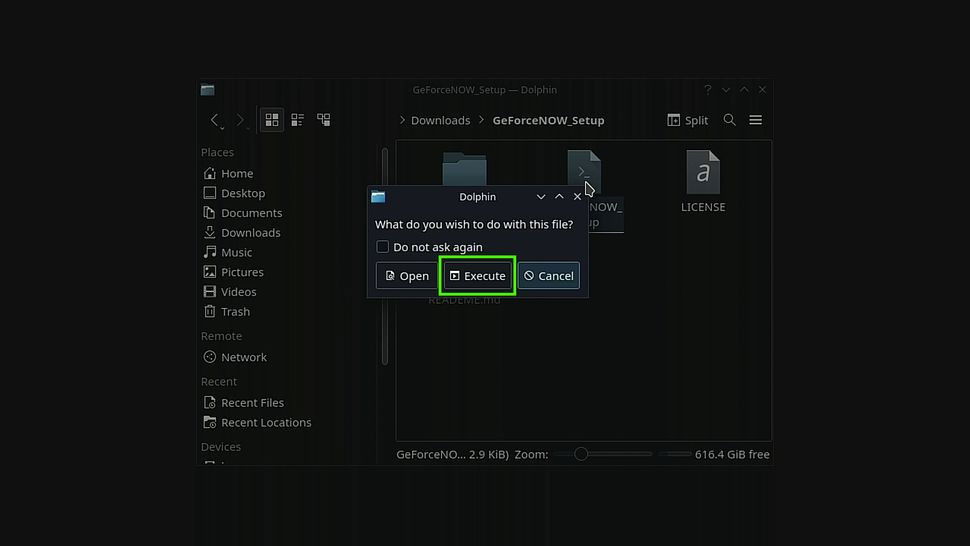970x546 pixels.
Task: Switch to Details tree view mode
Action: [324, 120]
